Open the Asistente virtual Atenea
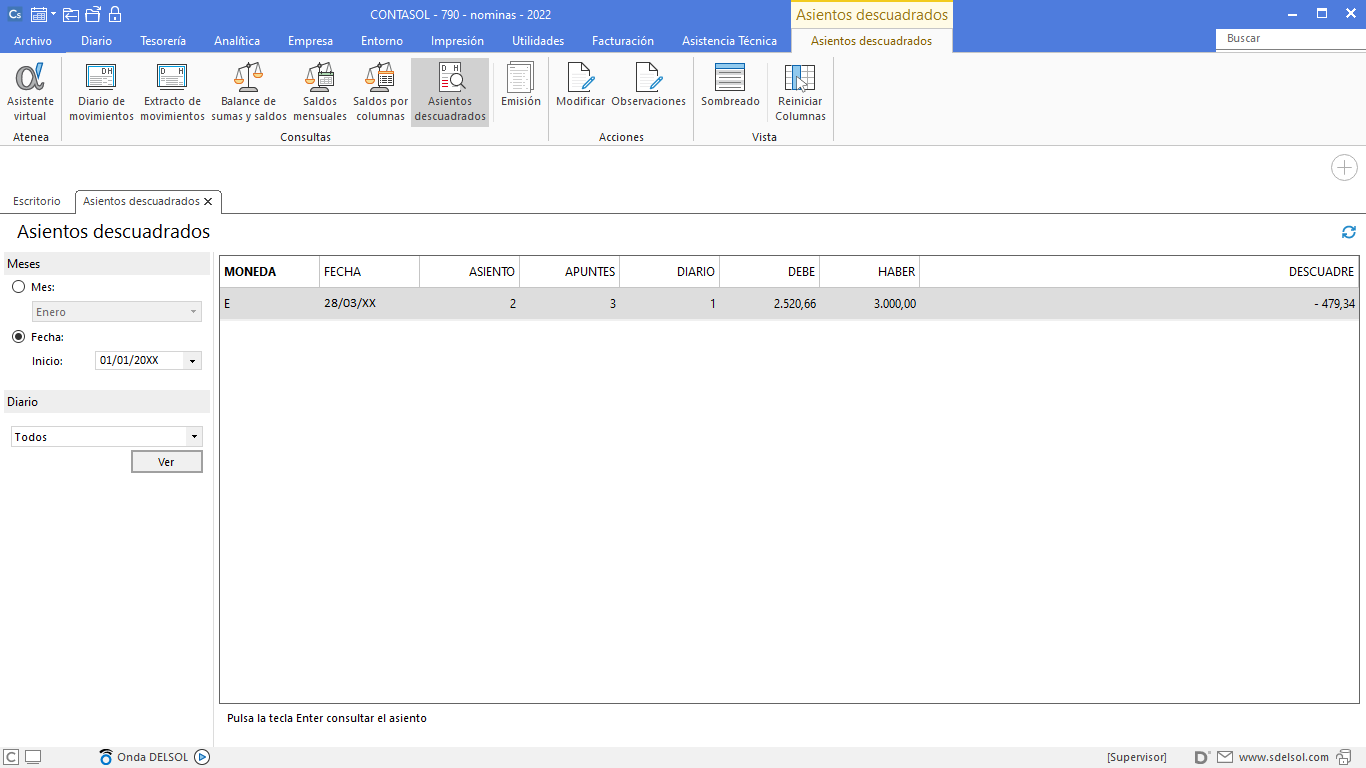Screen dimensions: 1366x768 [30, 92]
